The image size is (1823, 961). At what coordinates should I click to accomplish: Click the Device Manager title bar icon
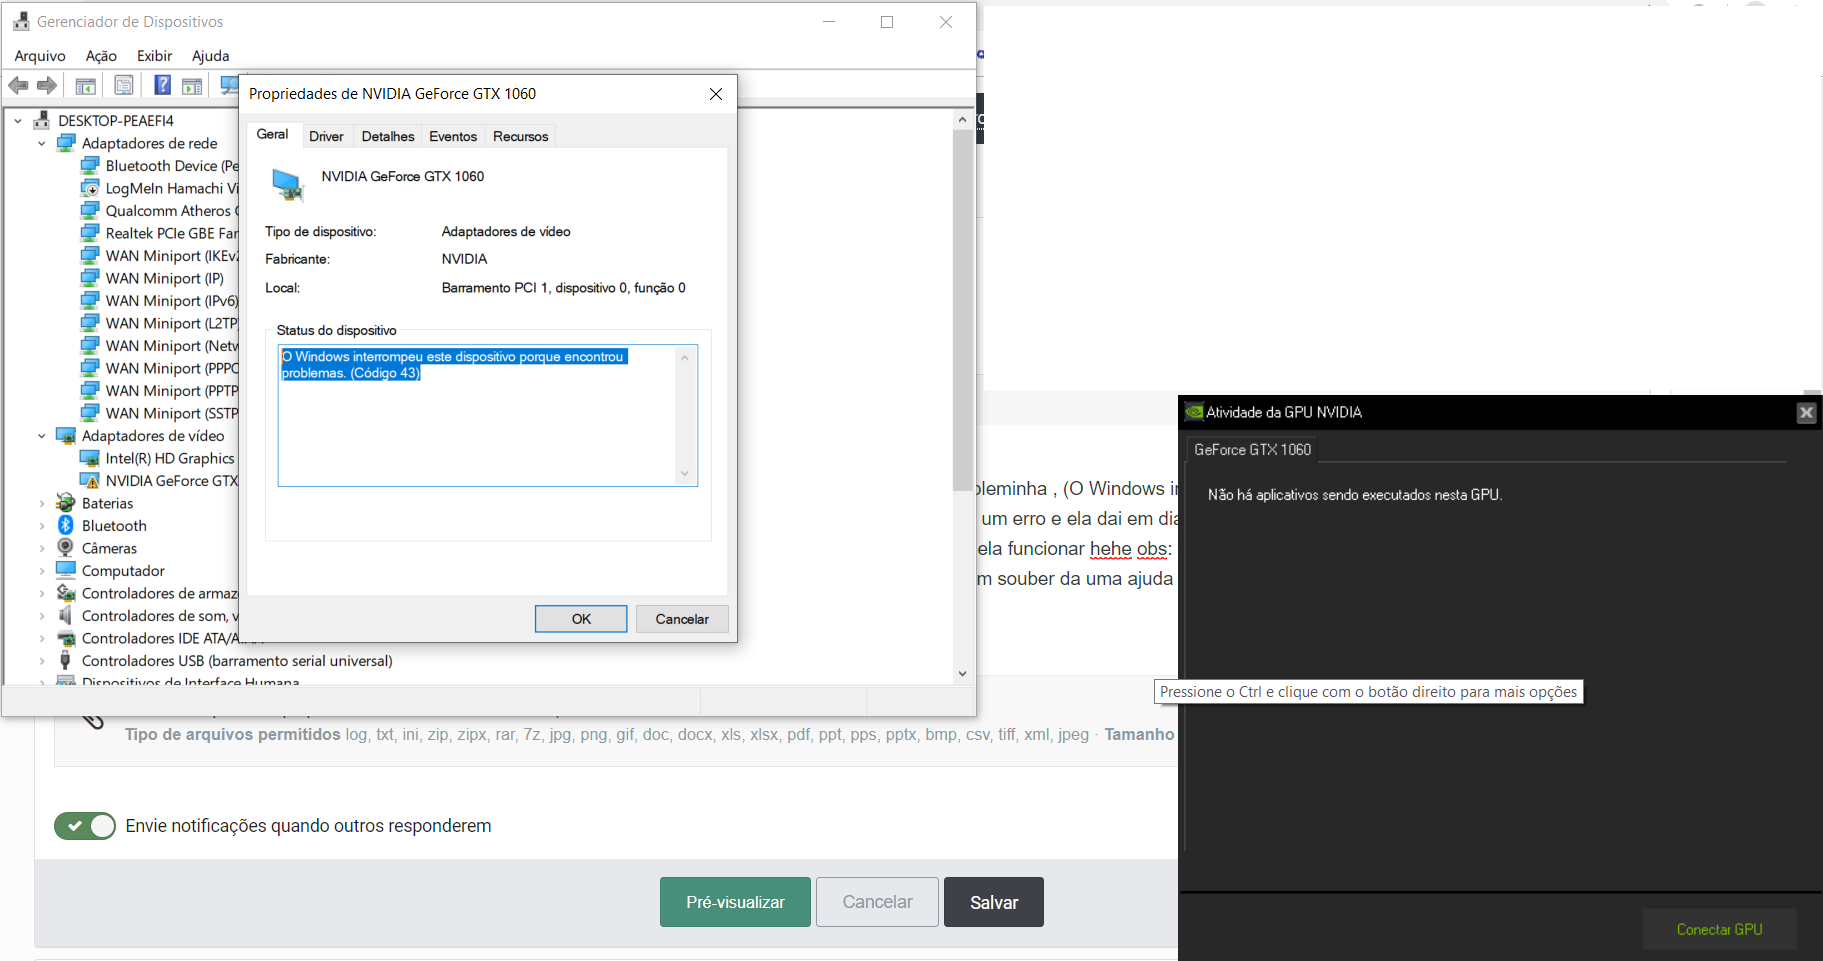tap(21, 21)
